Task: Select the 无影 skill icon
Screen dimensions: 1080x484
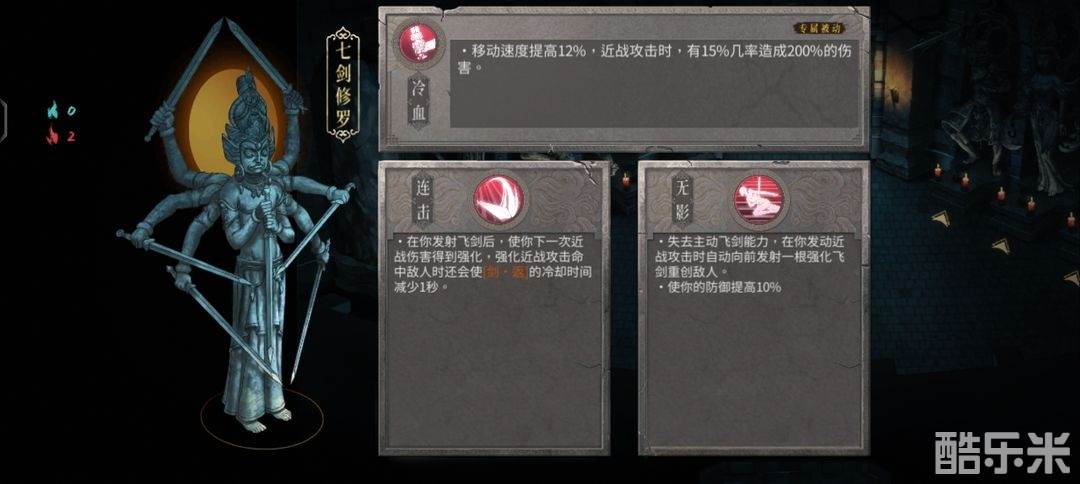Action: tap(759, 200)
